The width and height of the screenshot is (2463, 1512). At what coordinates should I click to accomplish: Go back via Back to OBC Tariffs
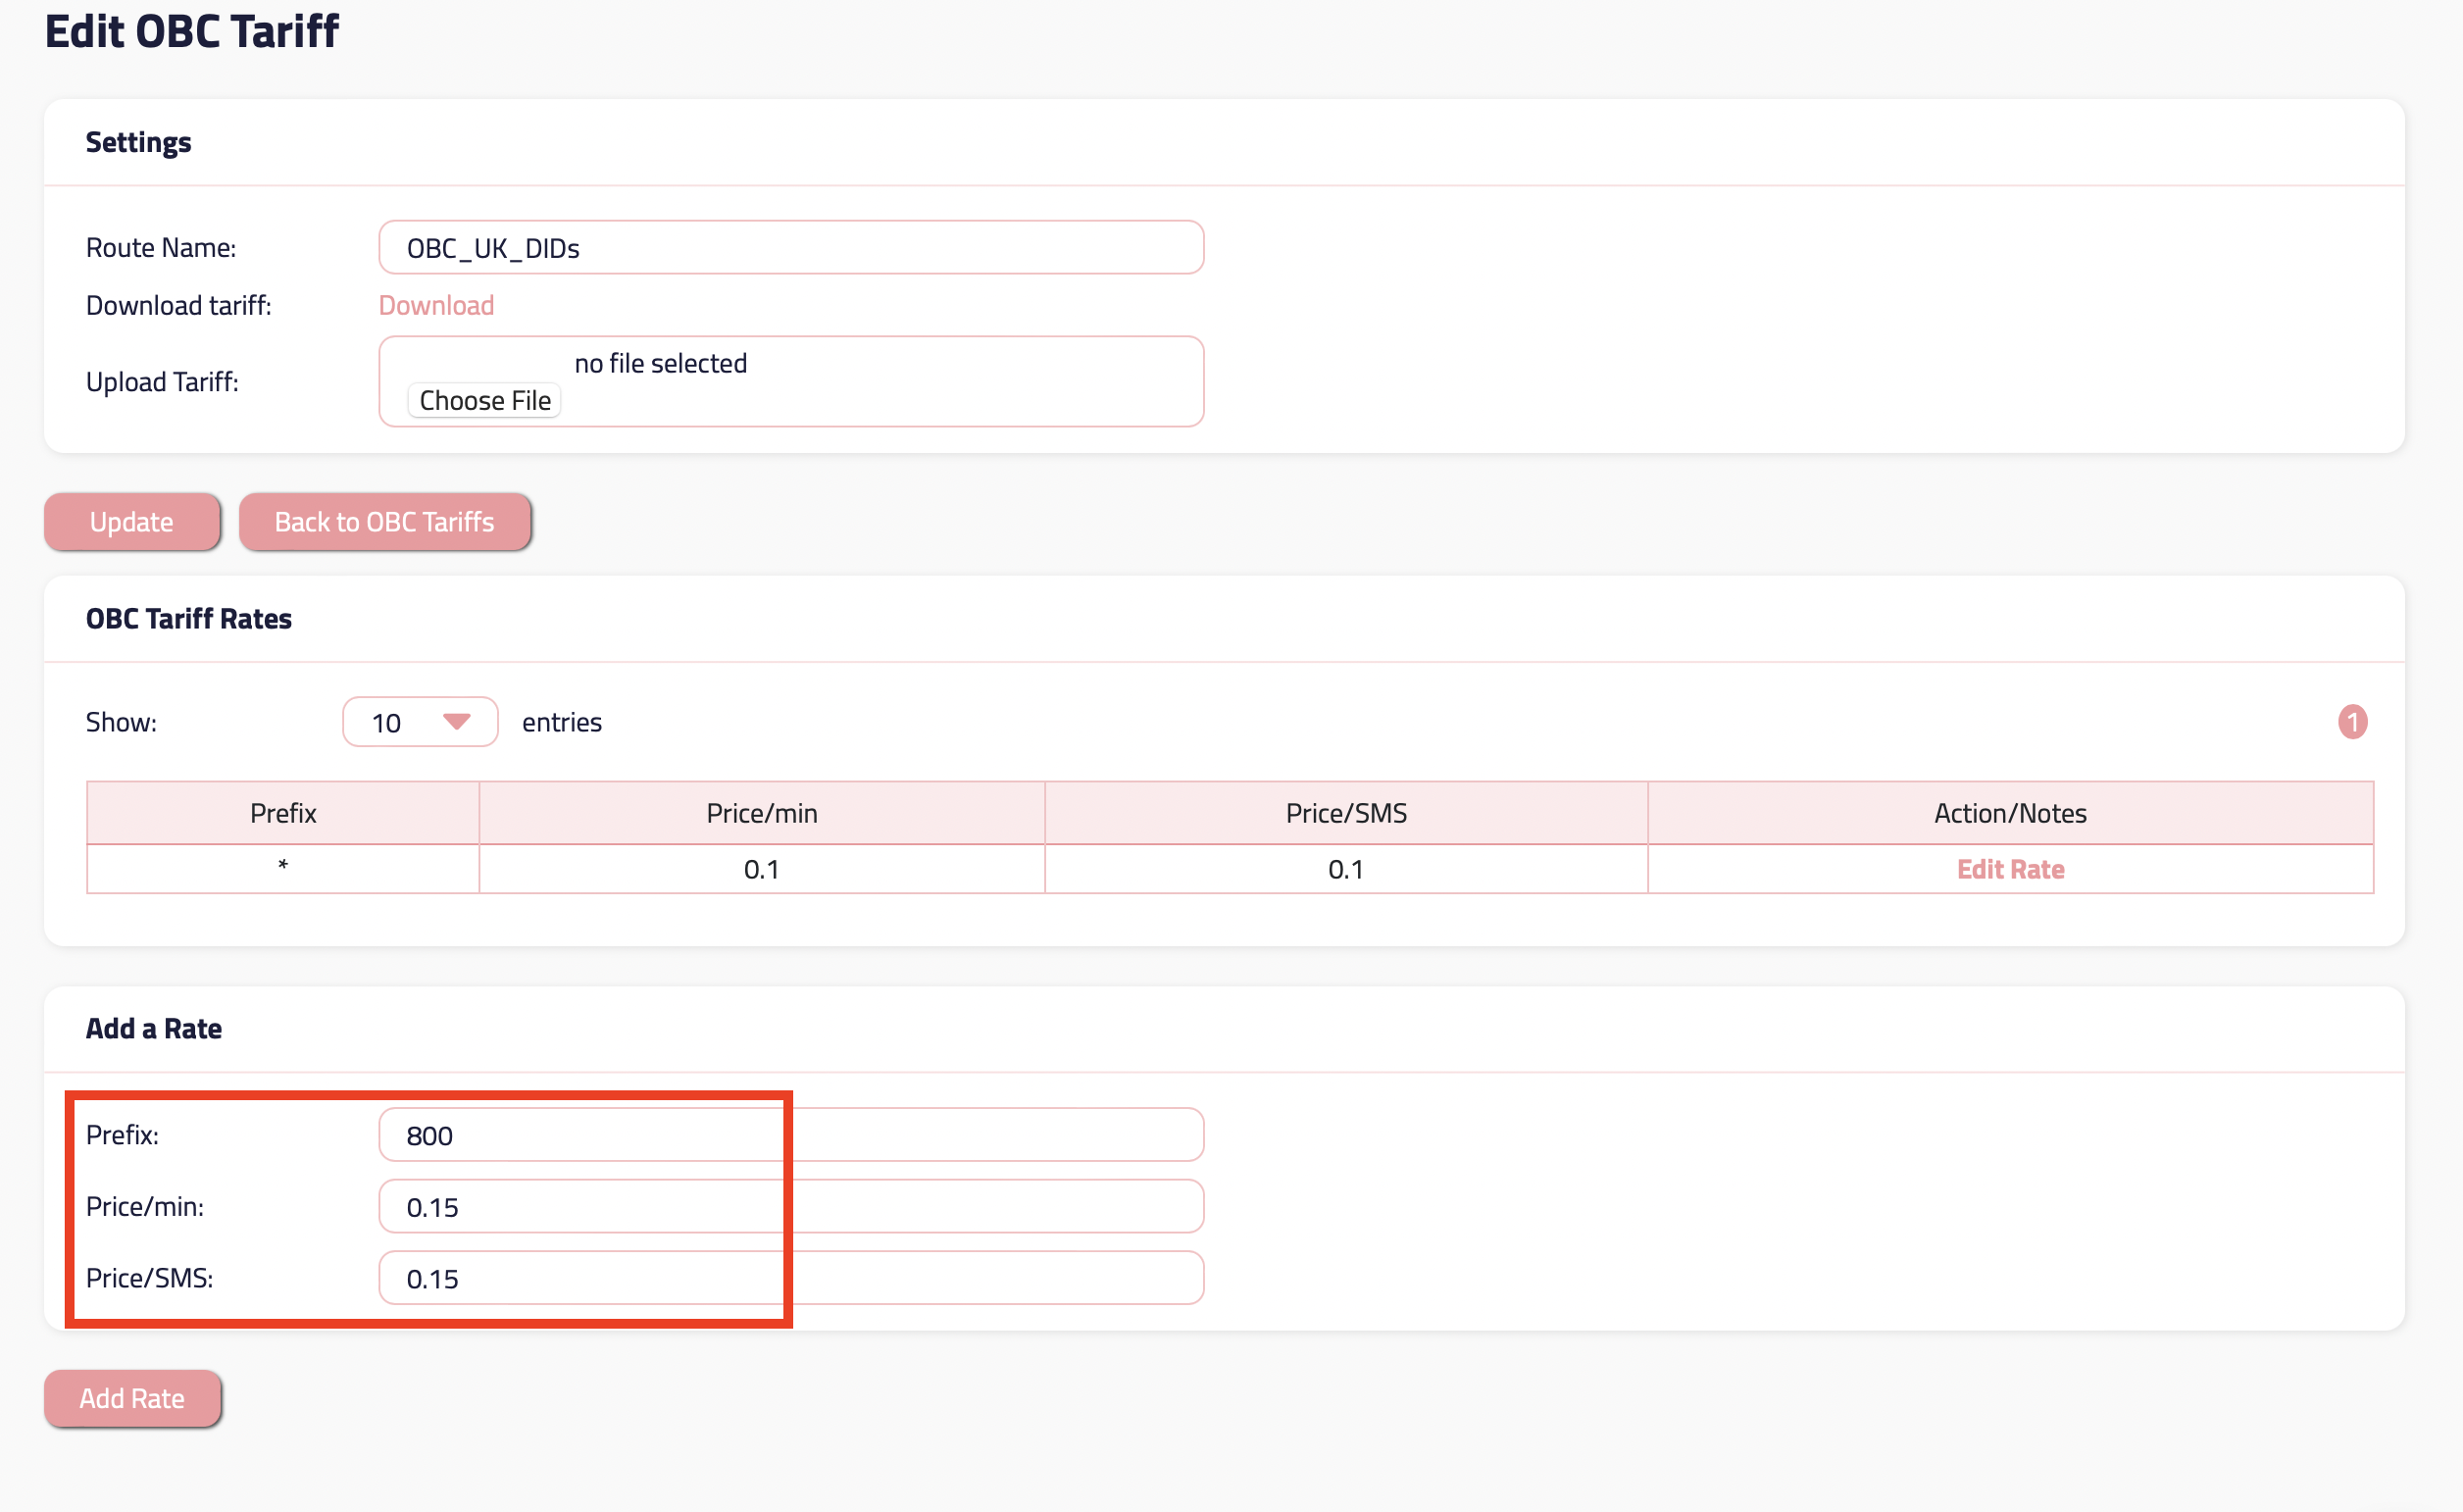[x=384, y=521]
